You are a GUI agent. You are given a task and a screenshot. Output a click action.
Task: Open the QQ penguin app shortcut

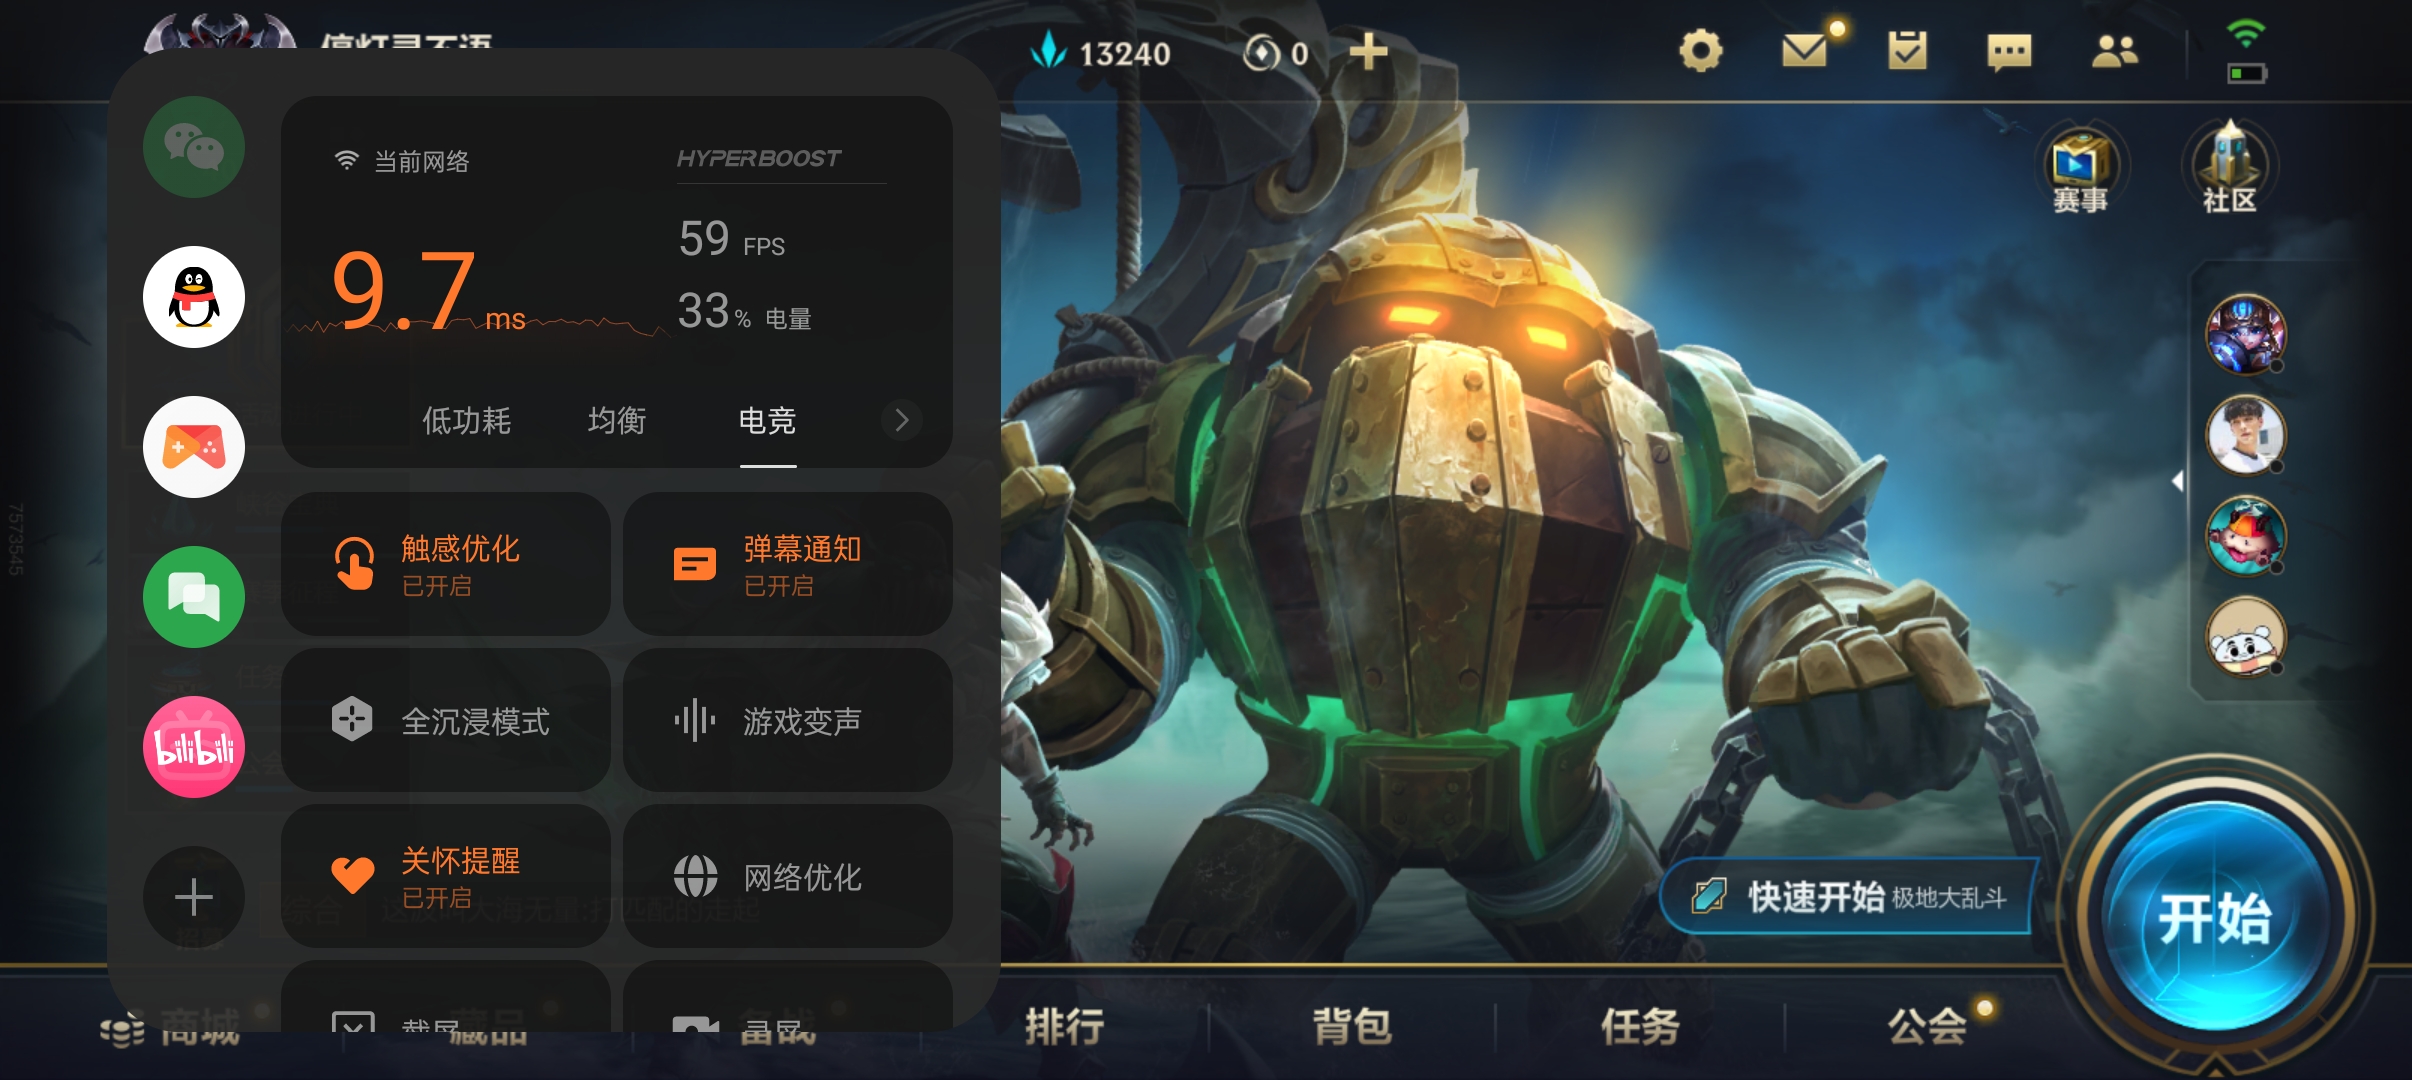pyautogui.click(x=194, y=297)
